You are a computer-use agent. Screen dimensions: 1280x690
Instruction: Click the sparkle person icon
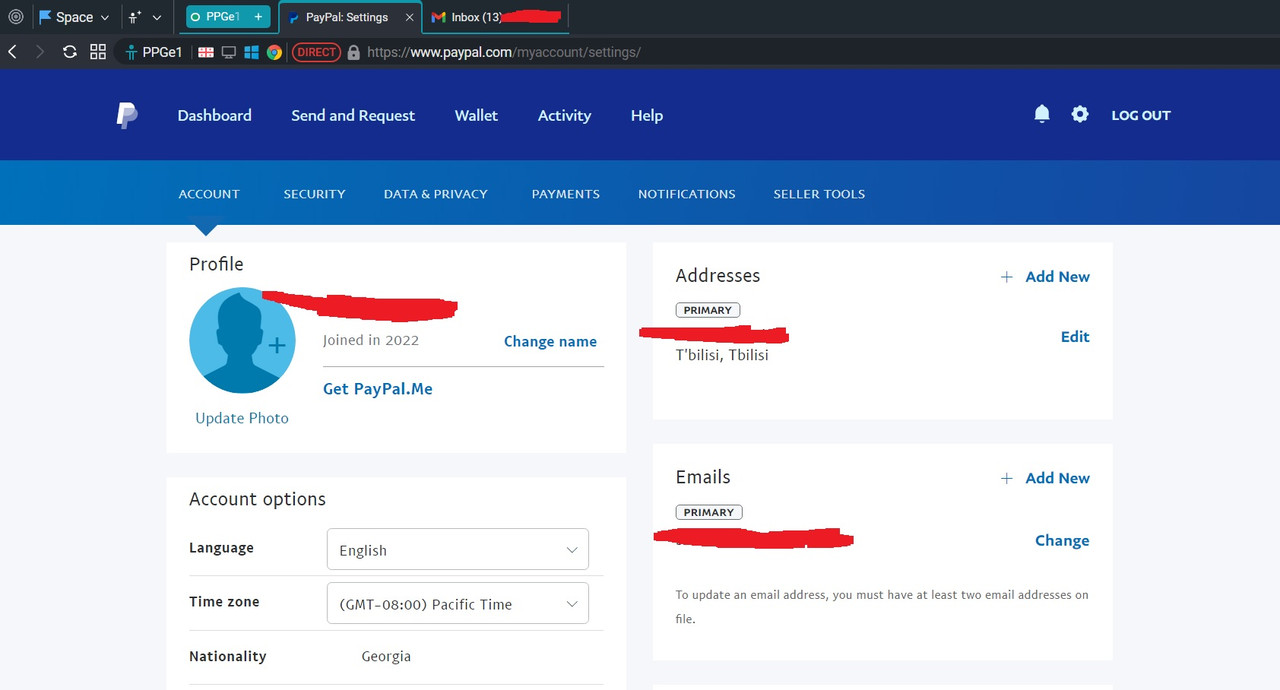pyautogui.click(x=136, y=17)
